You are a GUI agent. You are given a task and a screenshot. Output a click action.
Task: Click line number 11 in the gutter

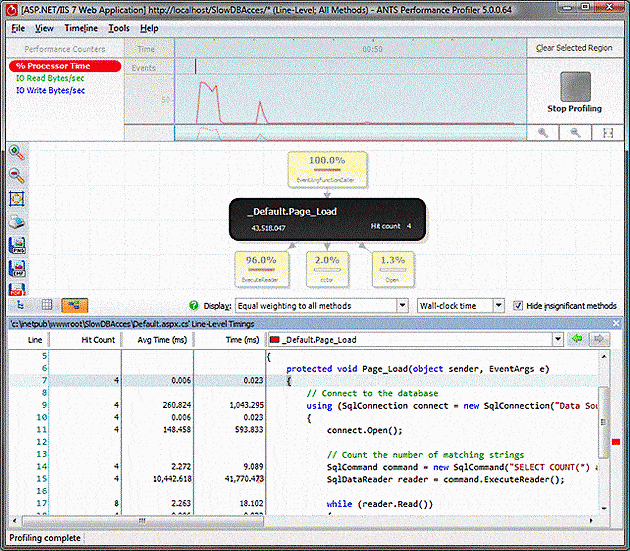coord(42,430)
